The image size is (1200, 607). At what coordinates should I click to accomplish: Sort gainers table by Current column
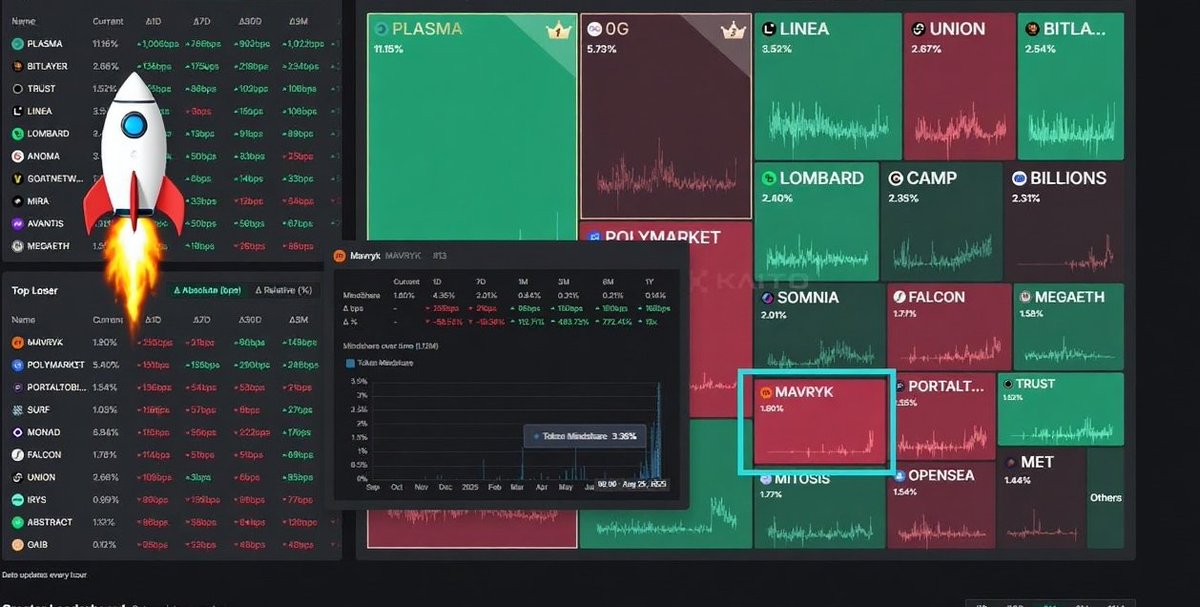107,21
